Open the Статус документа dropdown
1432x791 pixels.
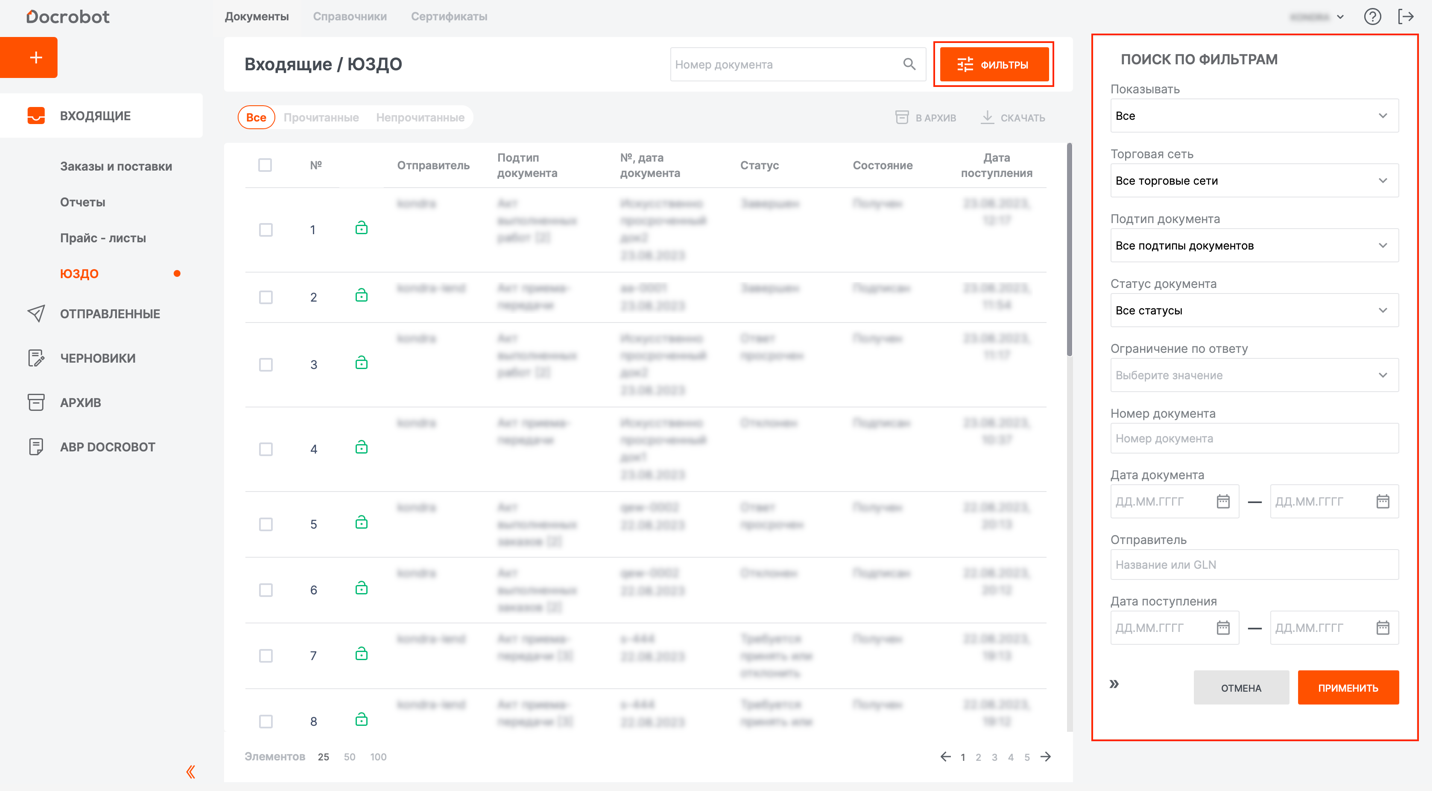(x=1254, y=311)
